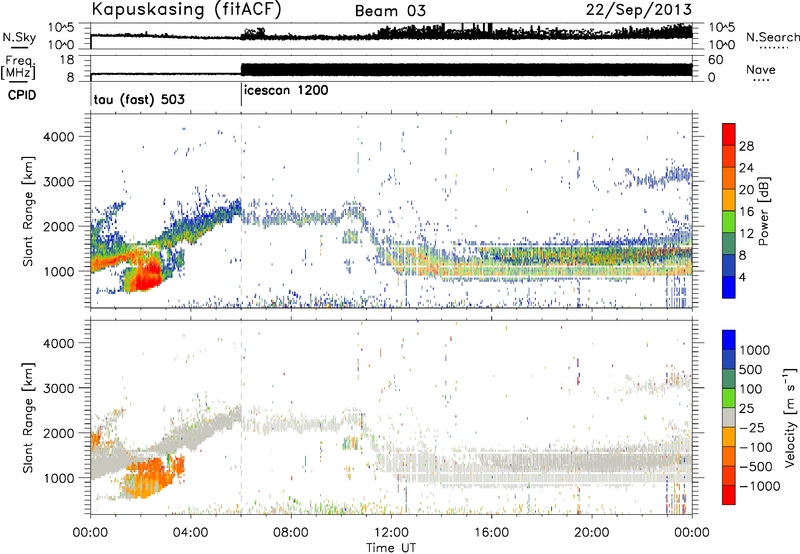800x554 pixels.
Task: Click the red bottom segment of the Velocity colorbar
Action: click(729, 495)
